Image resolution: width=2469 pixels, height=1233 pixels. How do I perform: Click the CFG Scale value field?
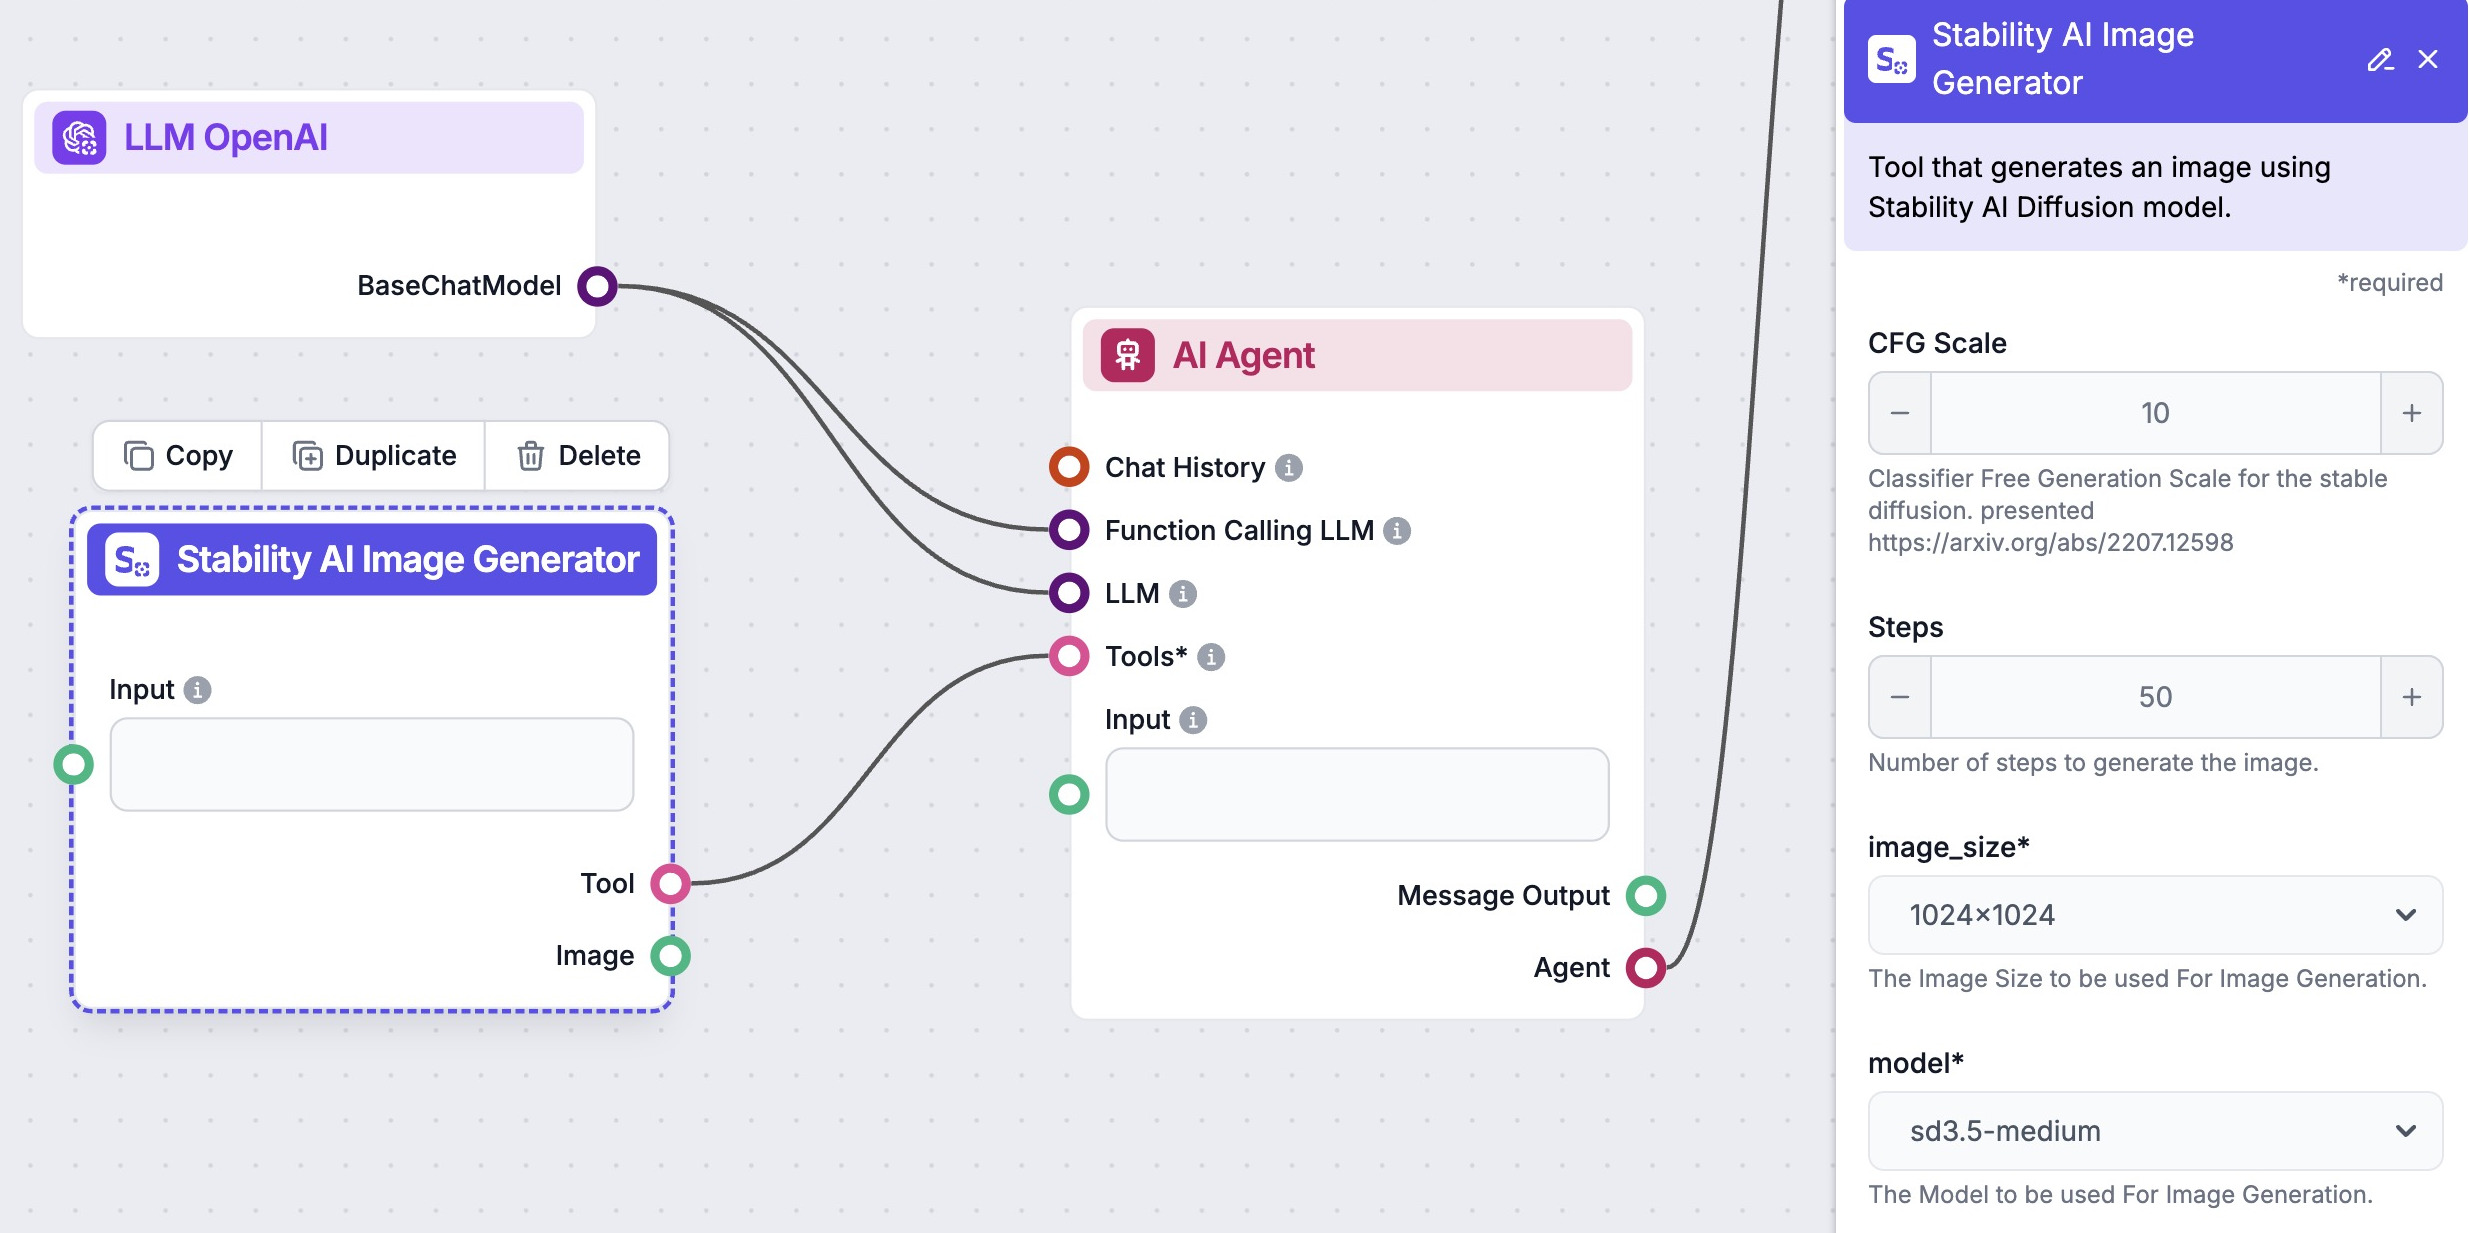point(2155,413)
